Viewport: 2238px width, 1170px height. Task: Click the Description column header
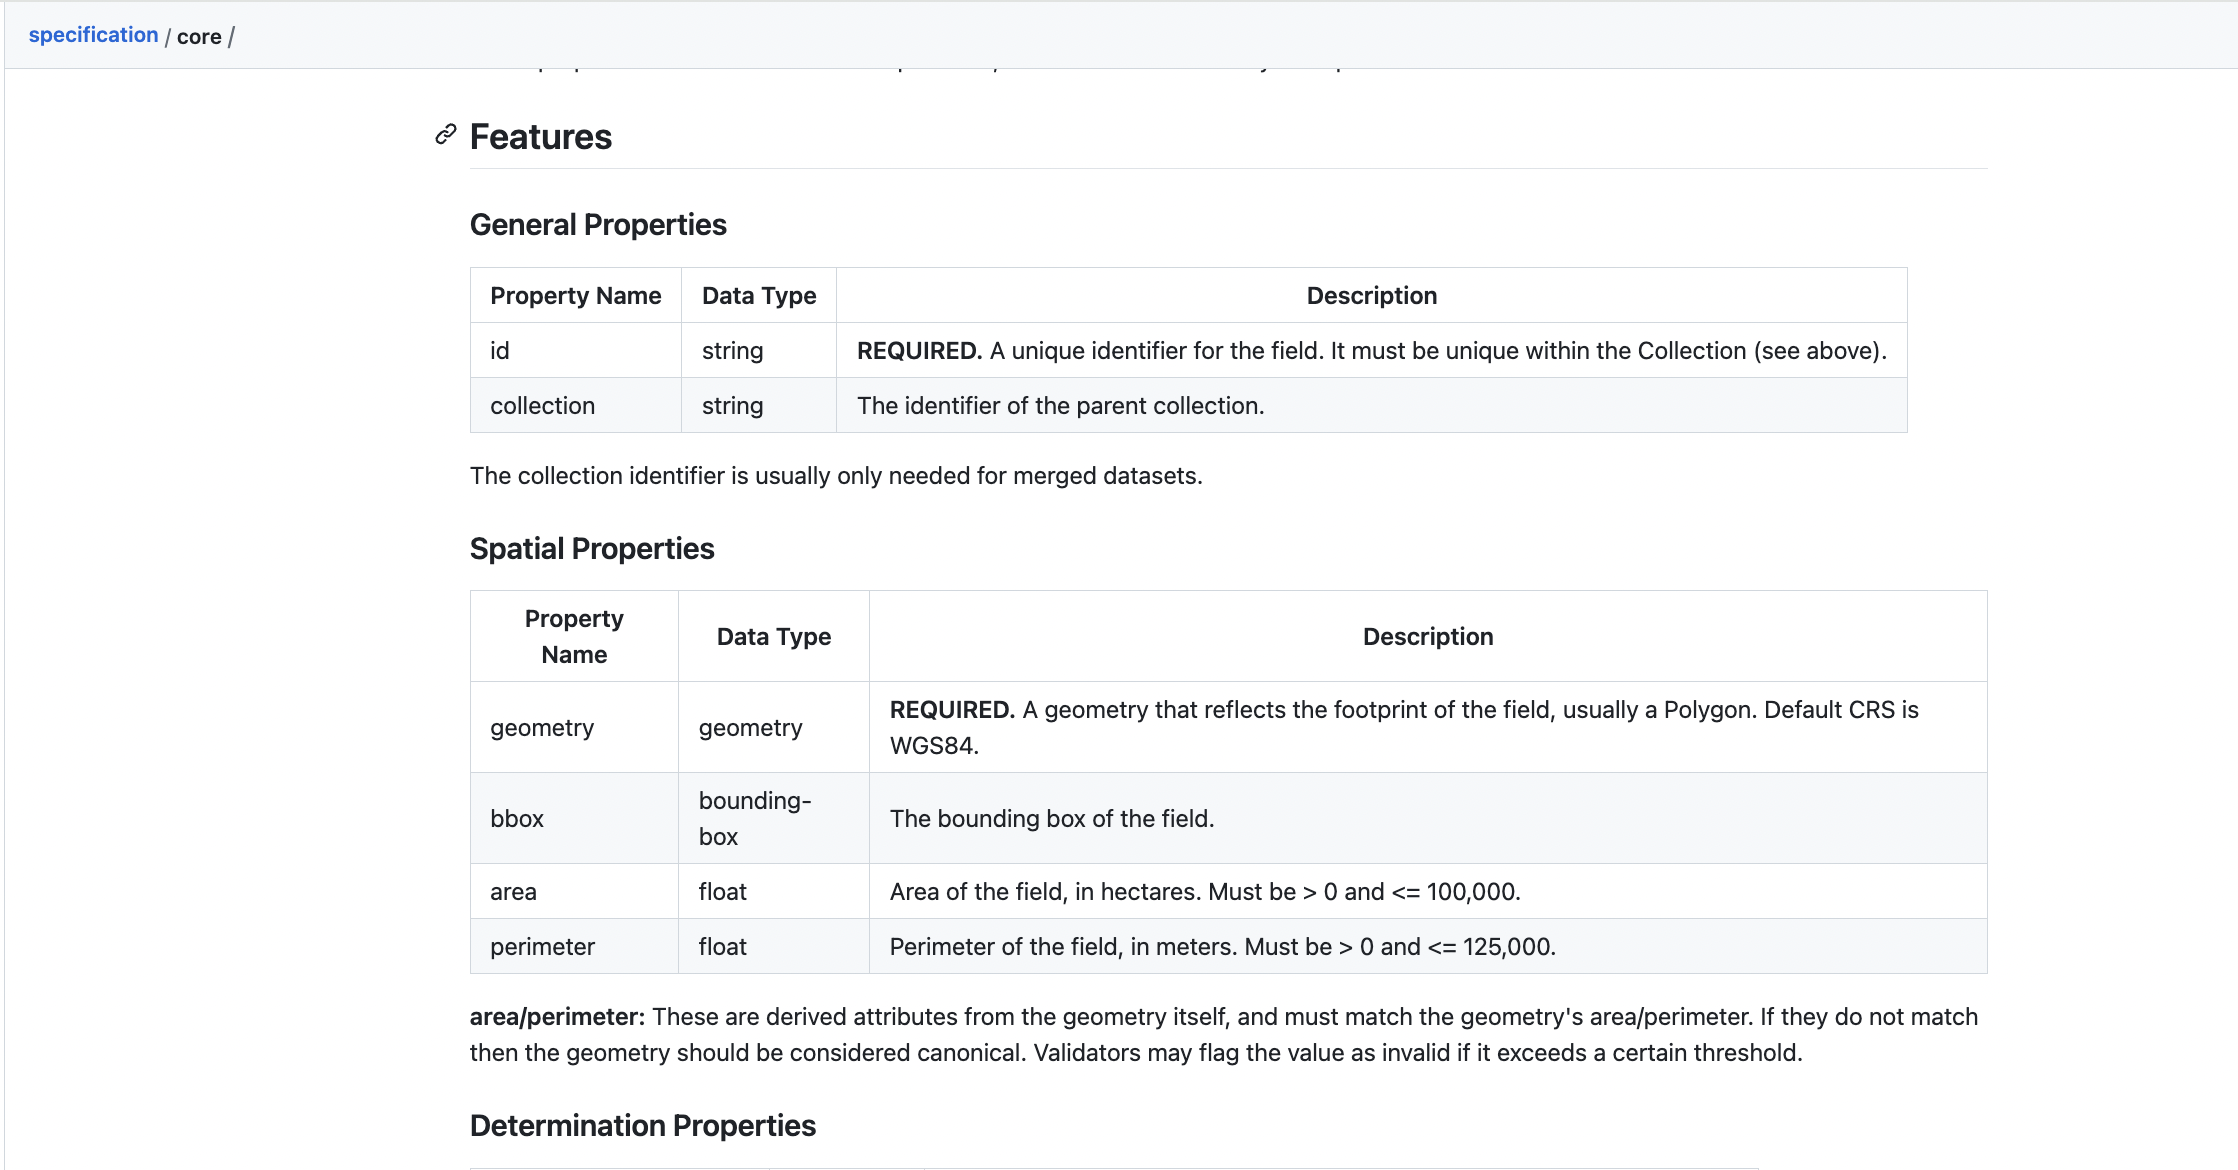[1371, 295]
